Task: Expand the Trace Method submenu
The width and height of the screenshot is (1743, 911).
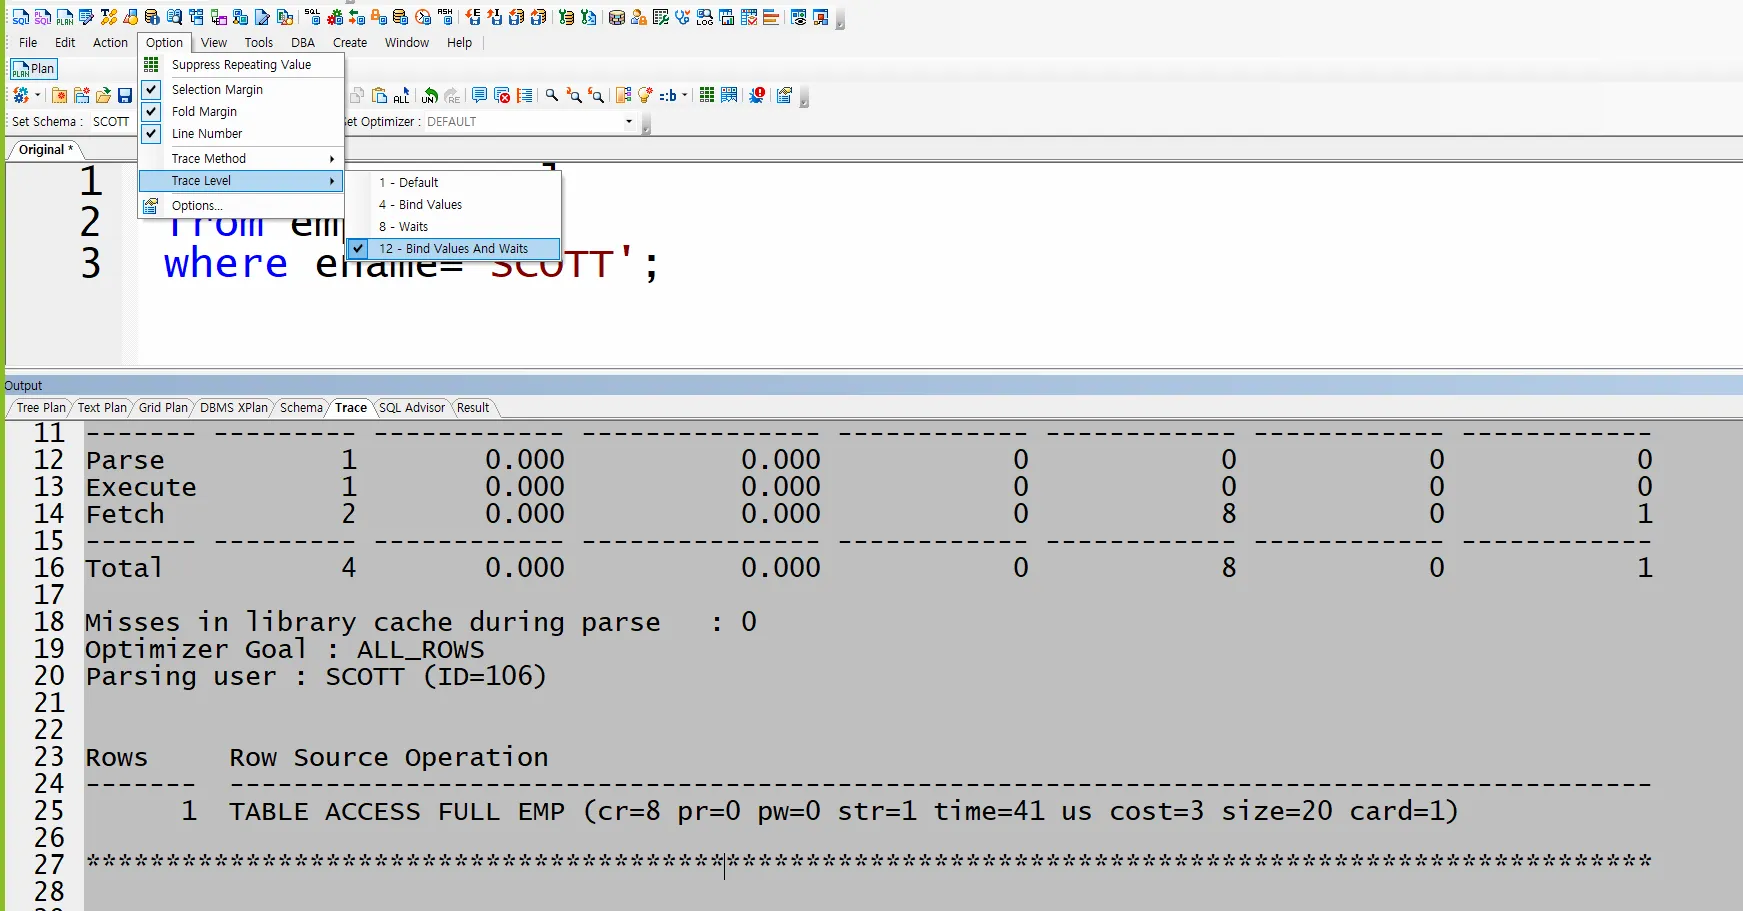Action: tap(241, 159)
